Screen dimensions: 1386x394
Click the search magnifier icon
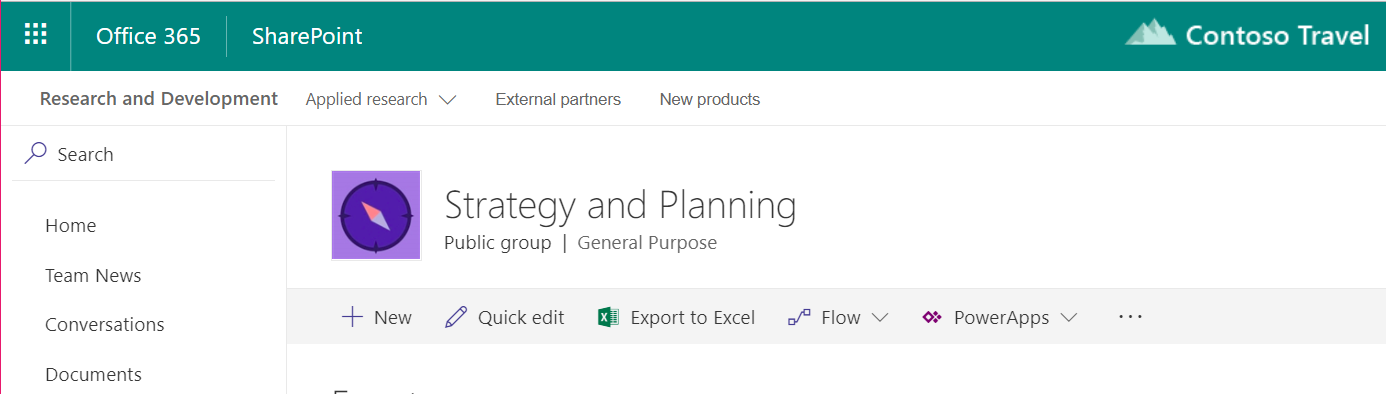coord(36,154)
